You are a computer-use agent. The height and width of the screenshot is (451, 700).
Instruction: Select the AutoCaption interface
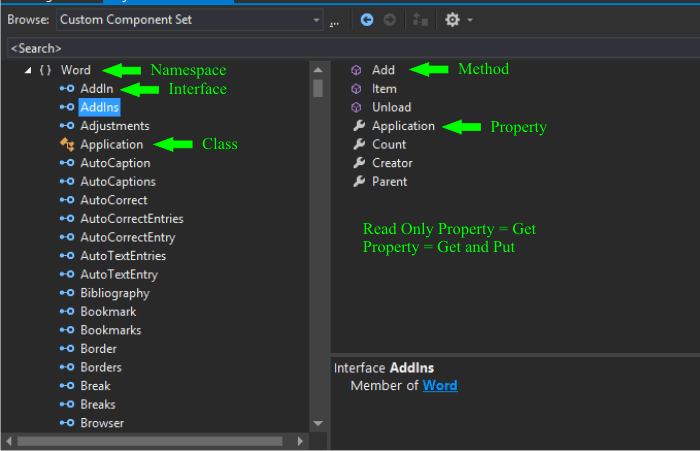click(115, 163)
